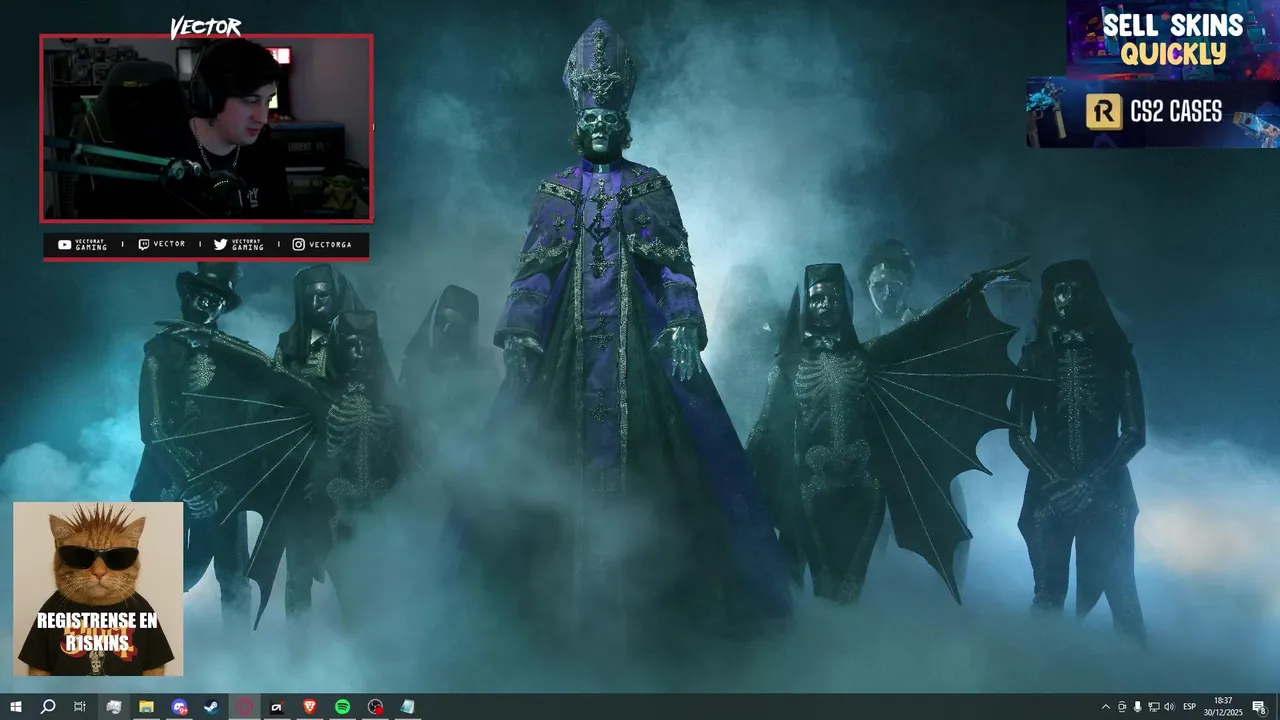Open the volume speaker tray icon
This screenshot has height=720, width=1280.
tap(1169, 707)
